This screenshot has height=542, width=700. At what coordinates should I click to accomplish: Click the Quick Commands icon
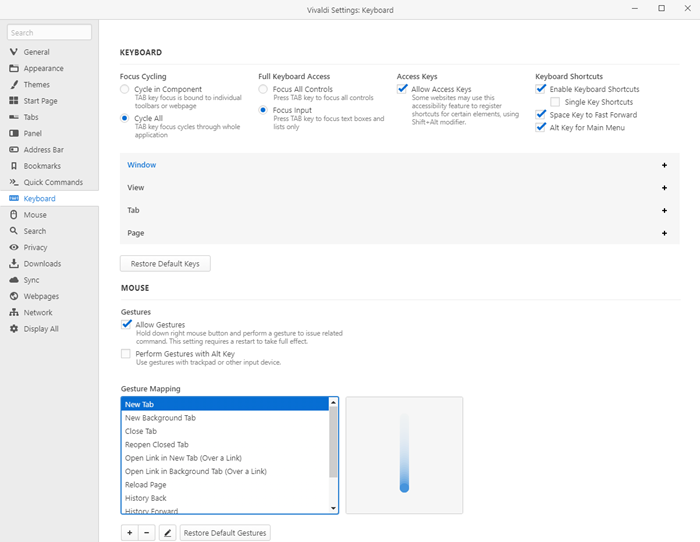tap(14, 182)
